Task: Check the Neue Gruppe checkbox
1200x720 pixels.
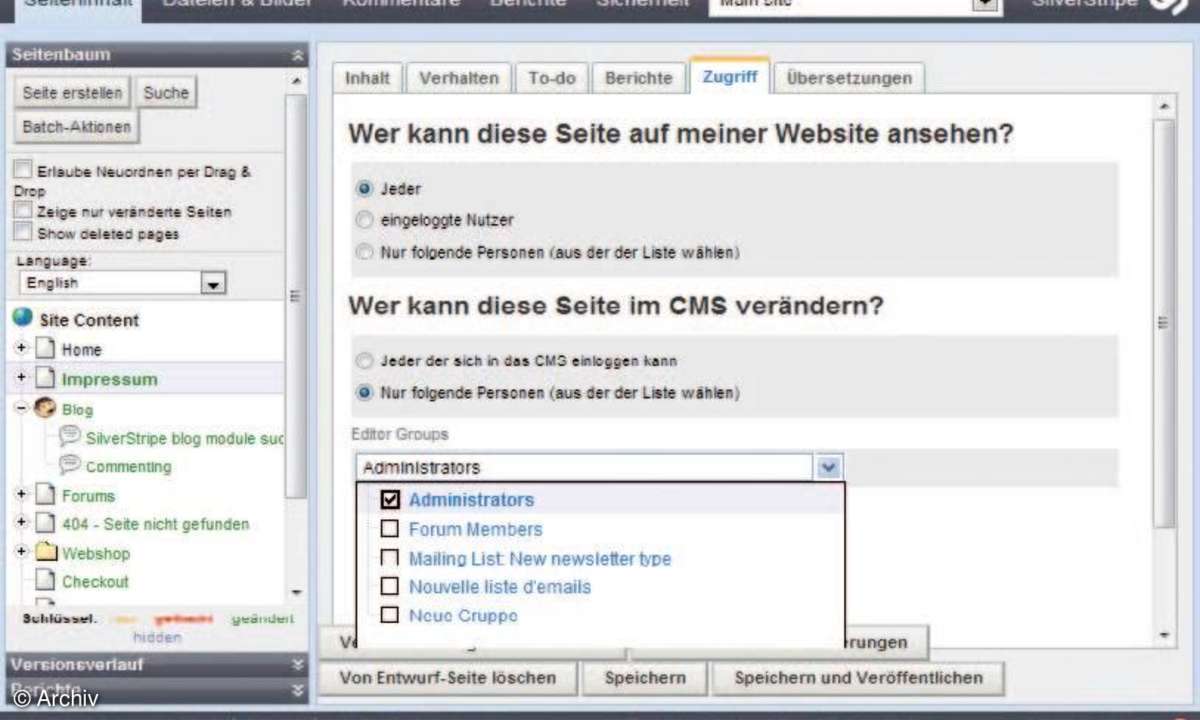Action: 390,615
